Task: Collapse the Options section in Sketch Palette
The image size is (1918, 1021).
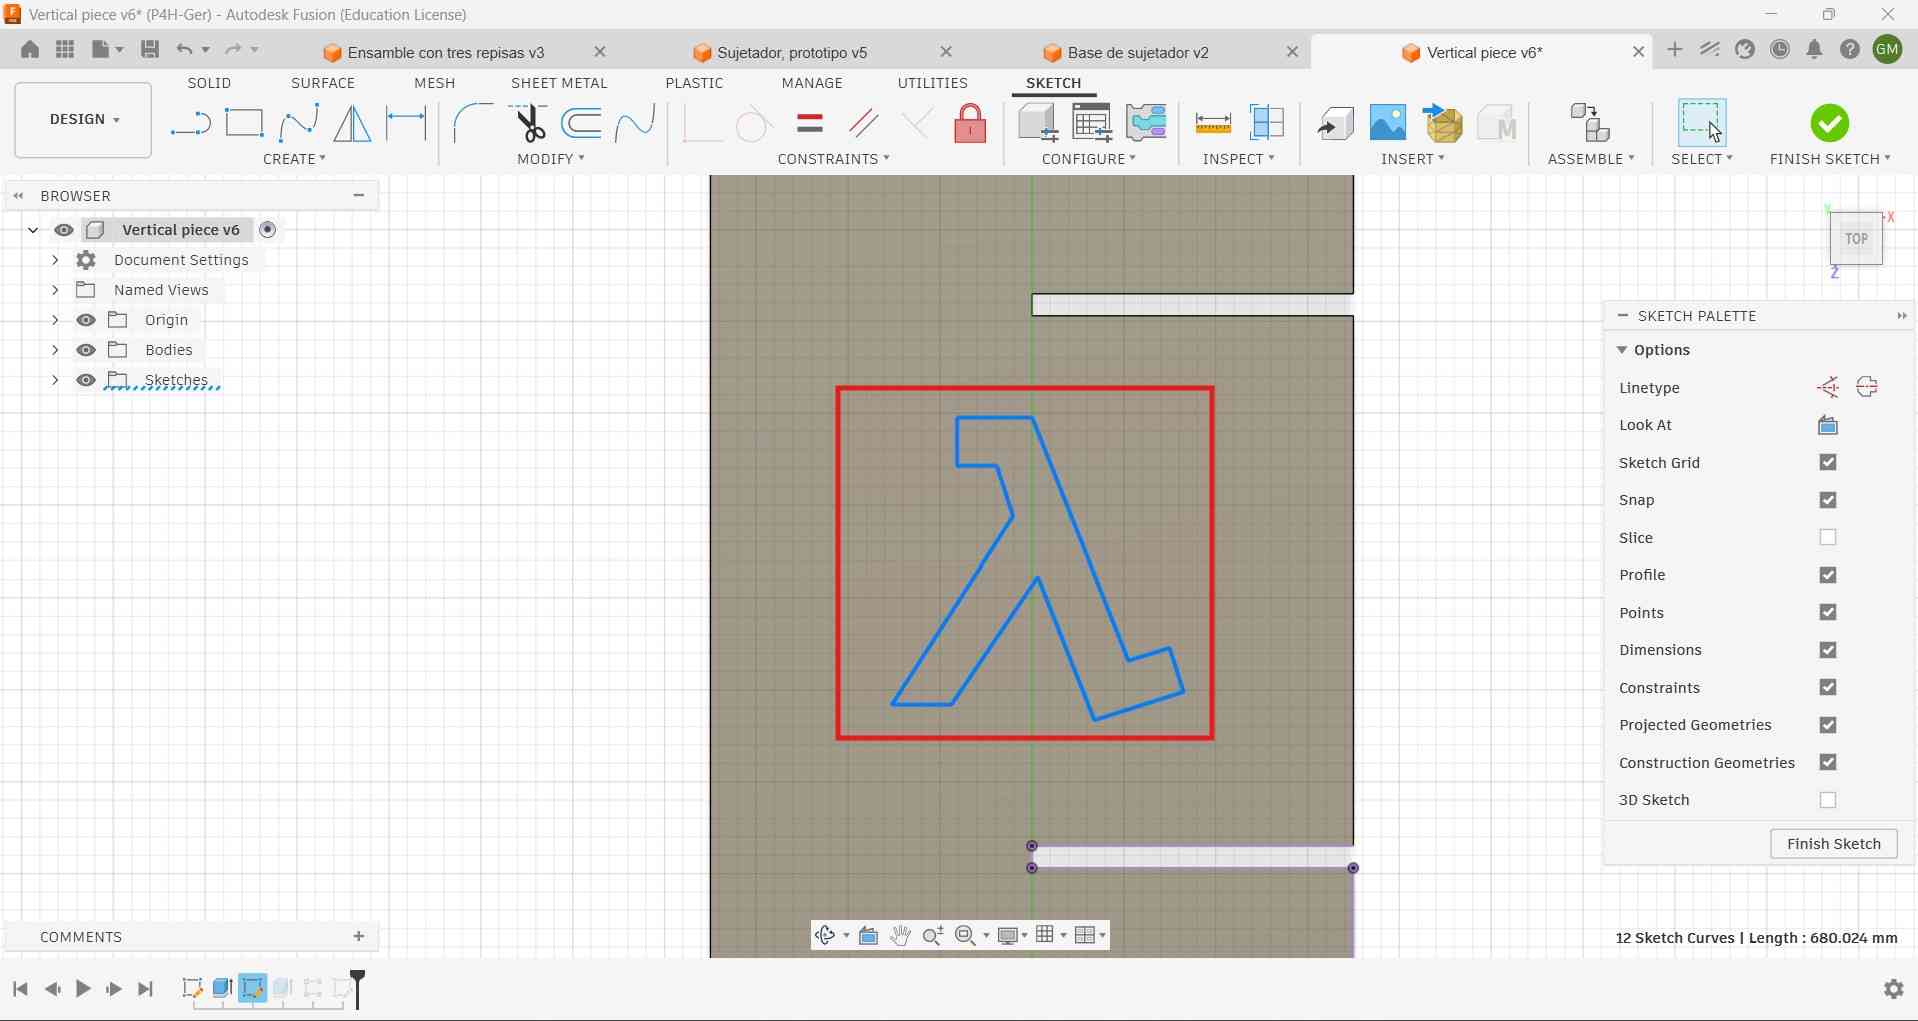Action: point(1622,350)
